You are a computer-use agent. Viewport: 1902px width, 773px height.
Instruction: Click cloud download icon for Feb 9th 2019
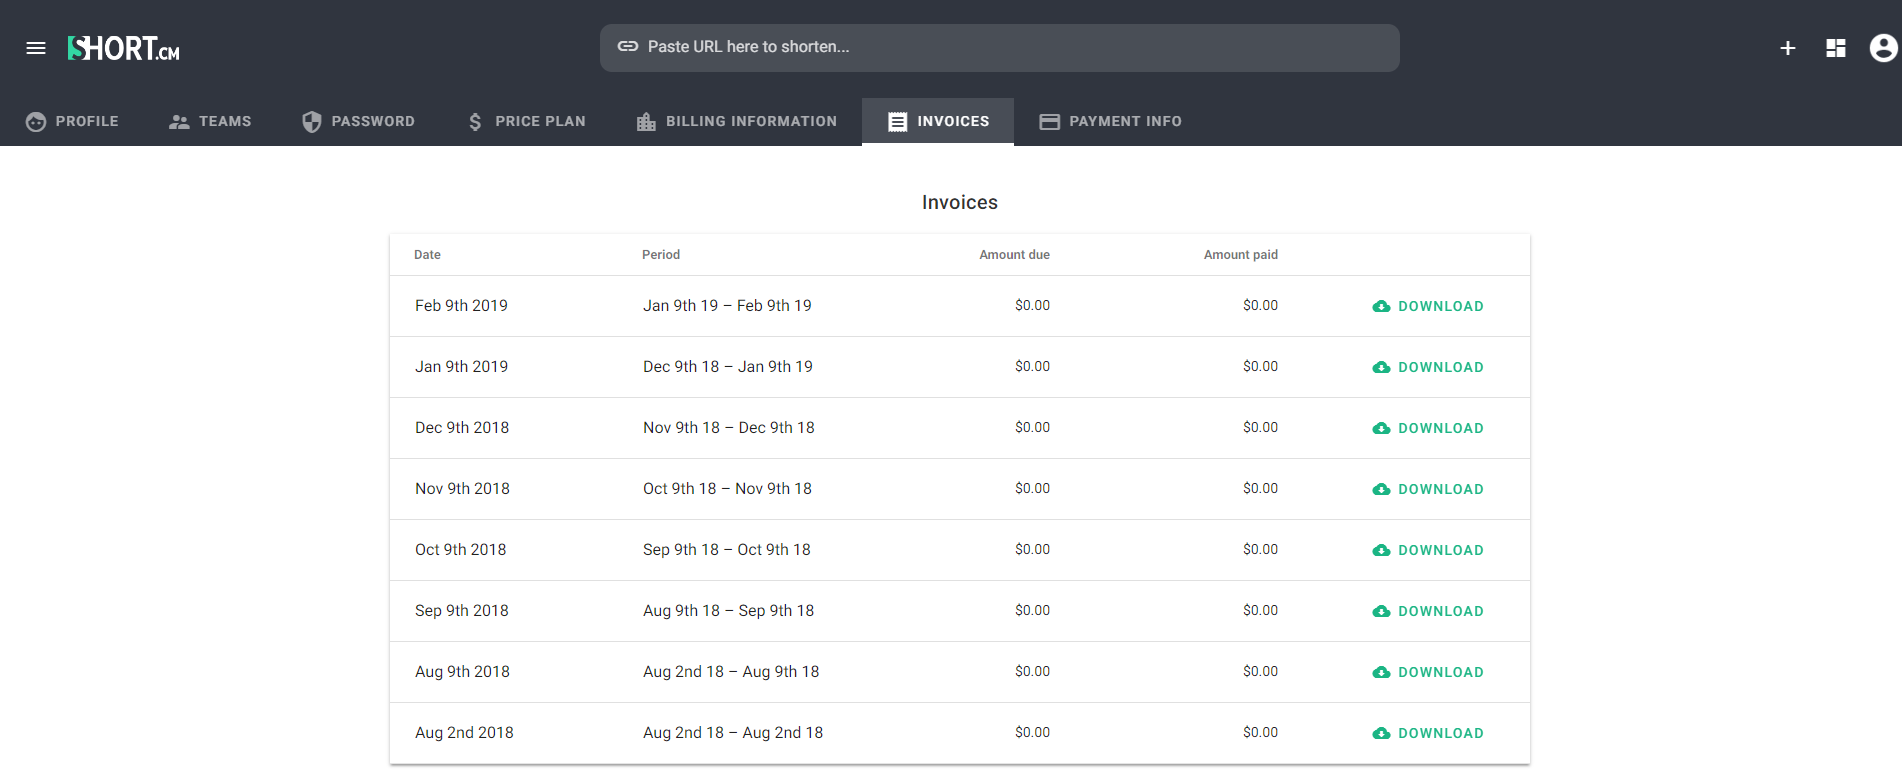point(1381,306)
